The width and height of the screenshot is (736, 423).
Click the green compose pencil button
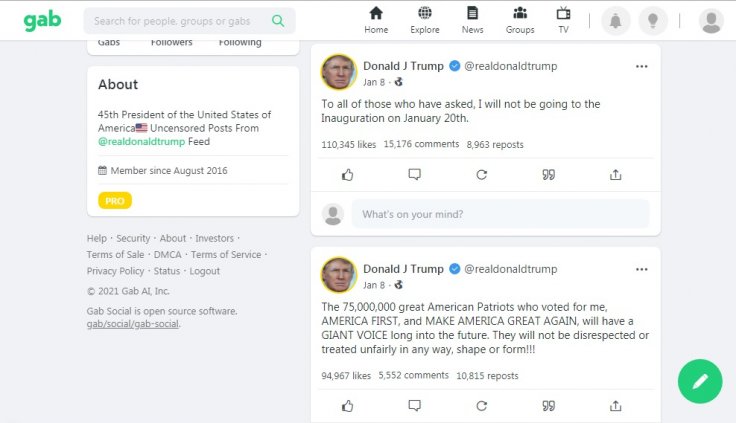(x=700, y=381)
